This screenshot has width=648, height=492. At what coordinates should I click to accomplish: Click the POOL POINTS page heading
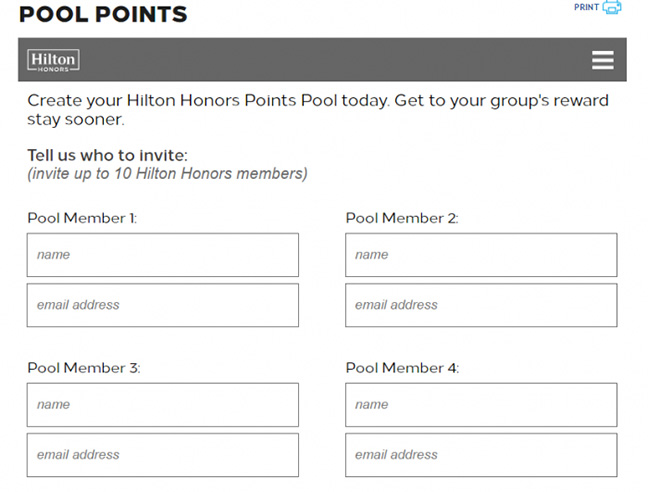pyautogui.click(x=102, y=15)
